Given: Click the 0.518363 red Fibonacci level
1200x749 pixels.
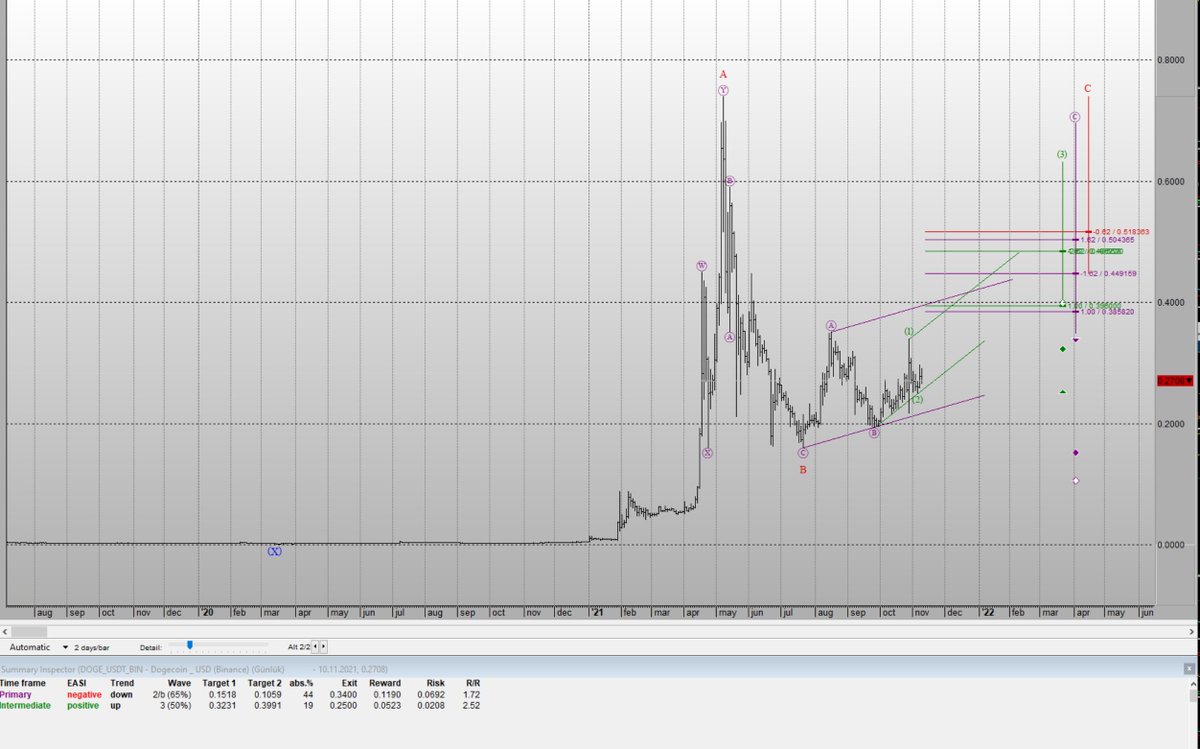Looking at the screenshot, I should (1121, 232).
